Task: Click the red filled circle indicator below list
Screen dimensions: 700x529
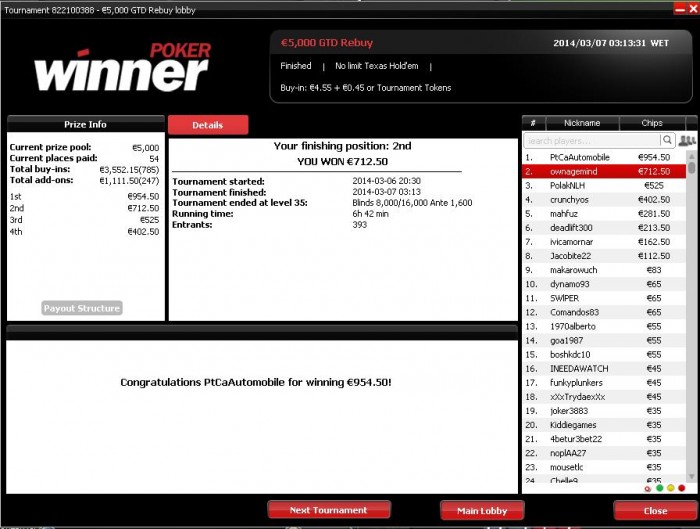Action: (x=681, y=488)
